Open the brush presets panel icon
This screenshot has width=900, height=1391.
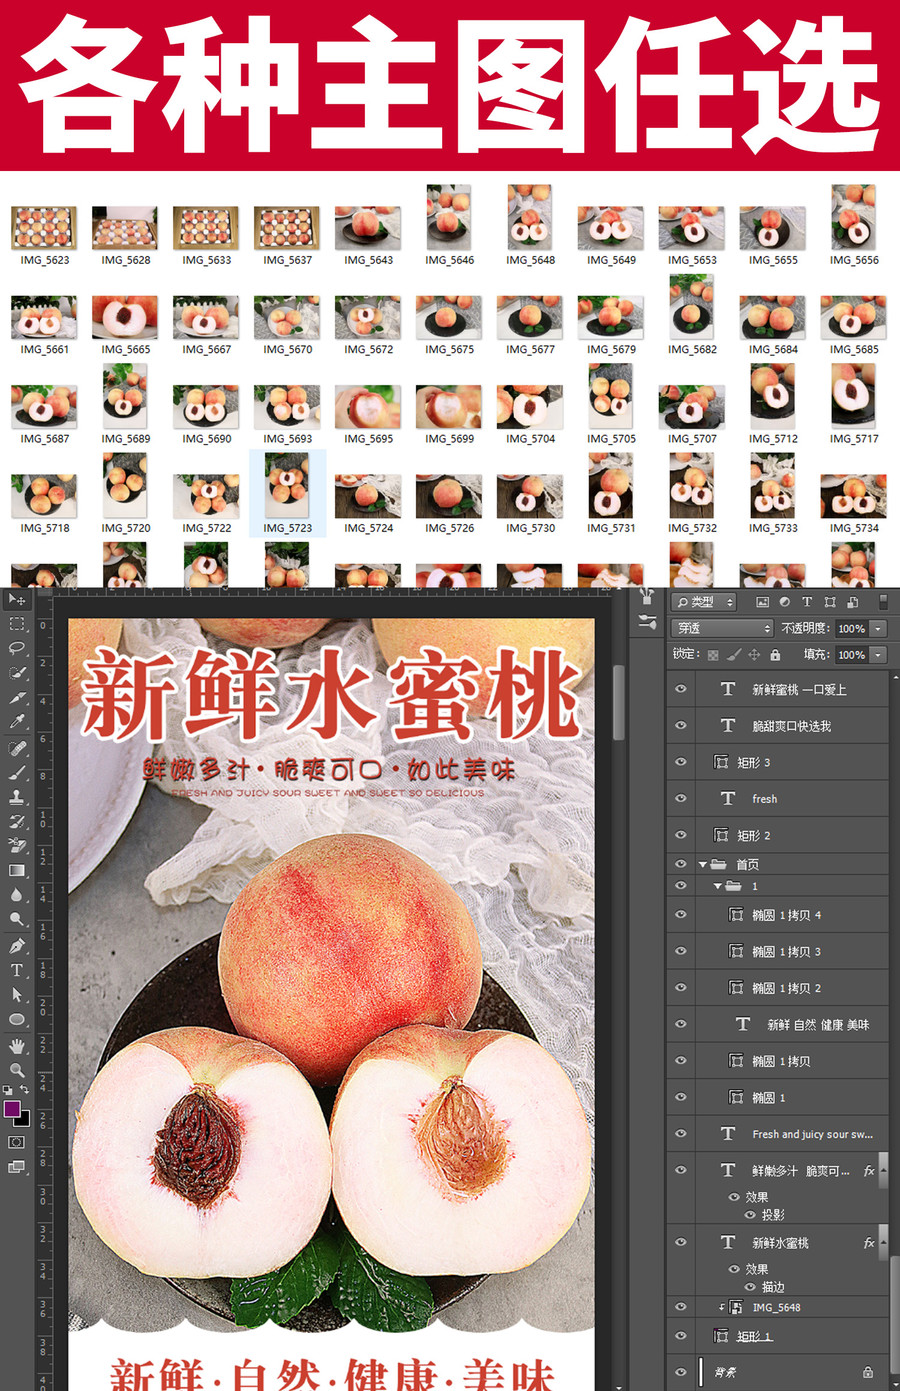(x=647, y=598)
